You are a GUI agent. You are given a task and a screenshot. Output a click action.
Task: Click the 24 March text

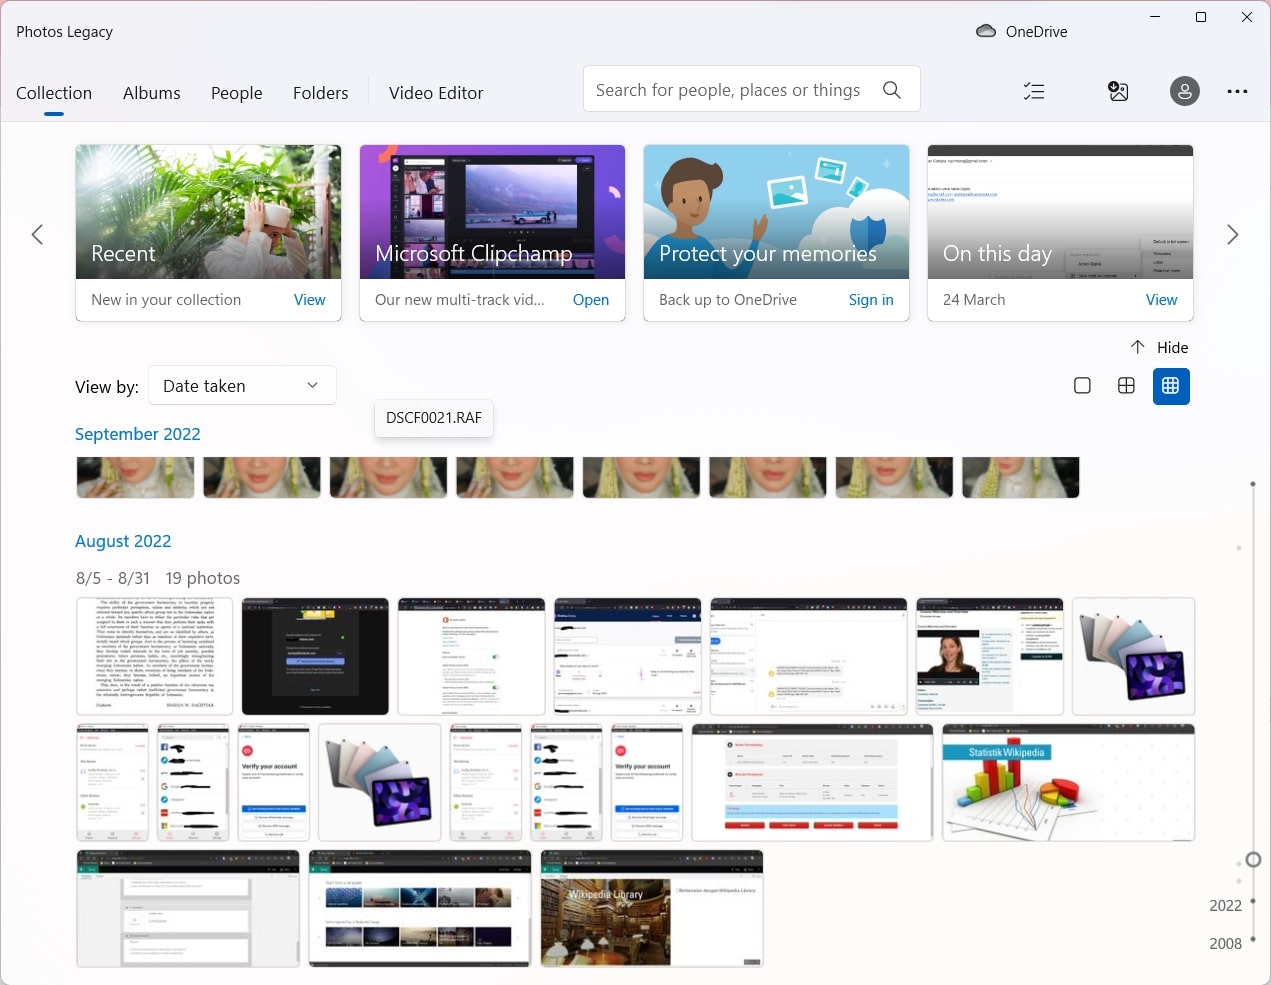tap(974, 300)
